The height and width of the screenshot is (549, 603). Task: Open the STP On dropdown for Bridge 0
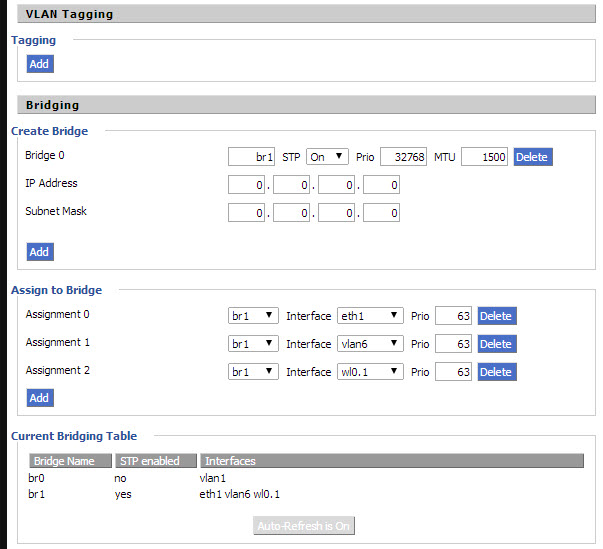pos(327,157)
